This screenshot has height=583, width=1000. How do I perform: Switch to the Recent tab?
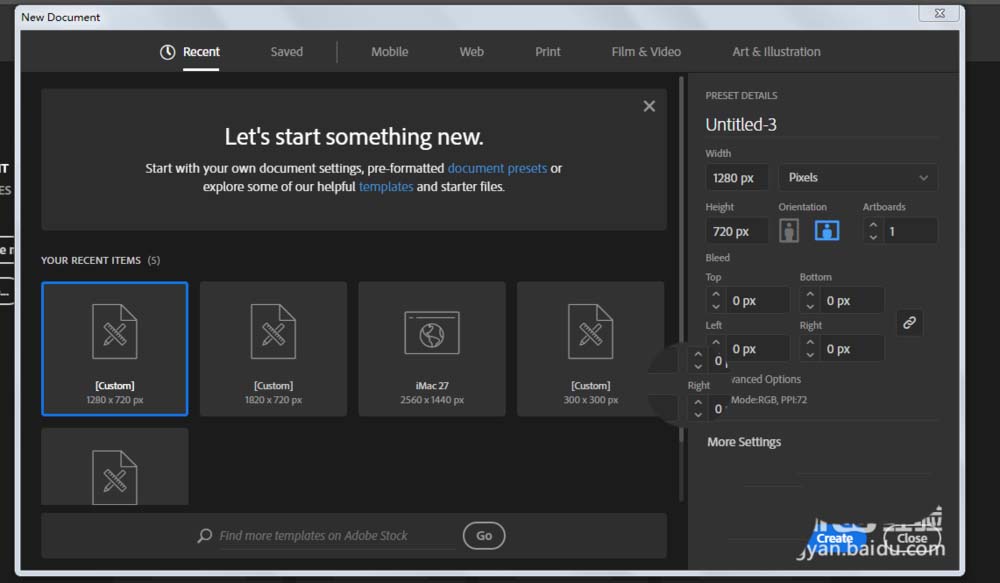[201, 52]
